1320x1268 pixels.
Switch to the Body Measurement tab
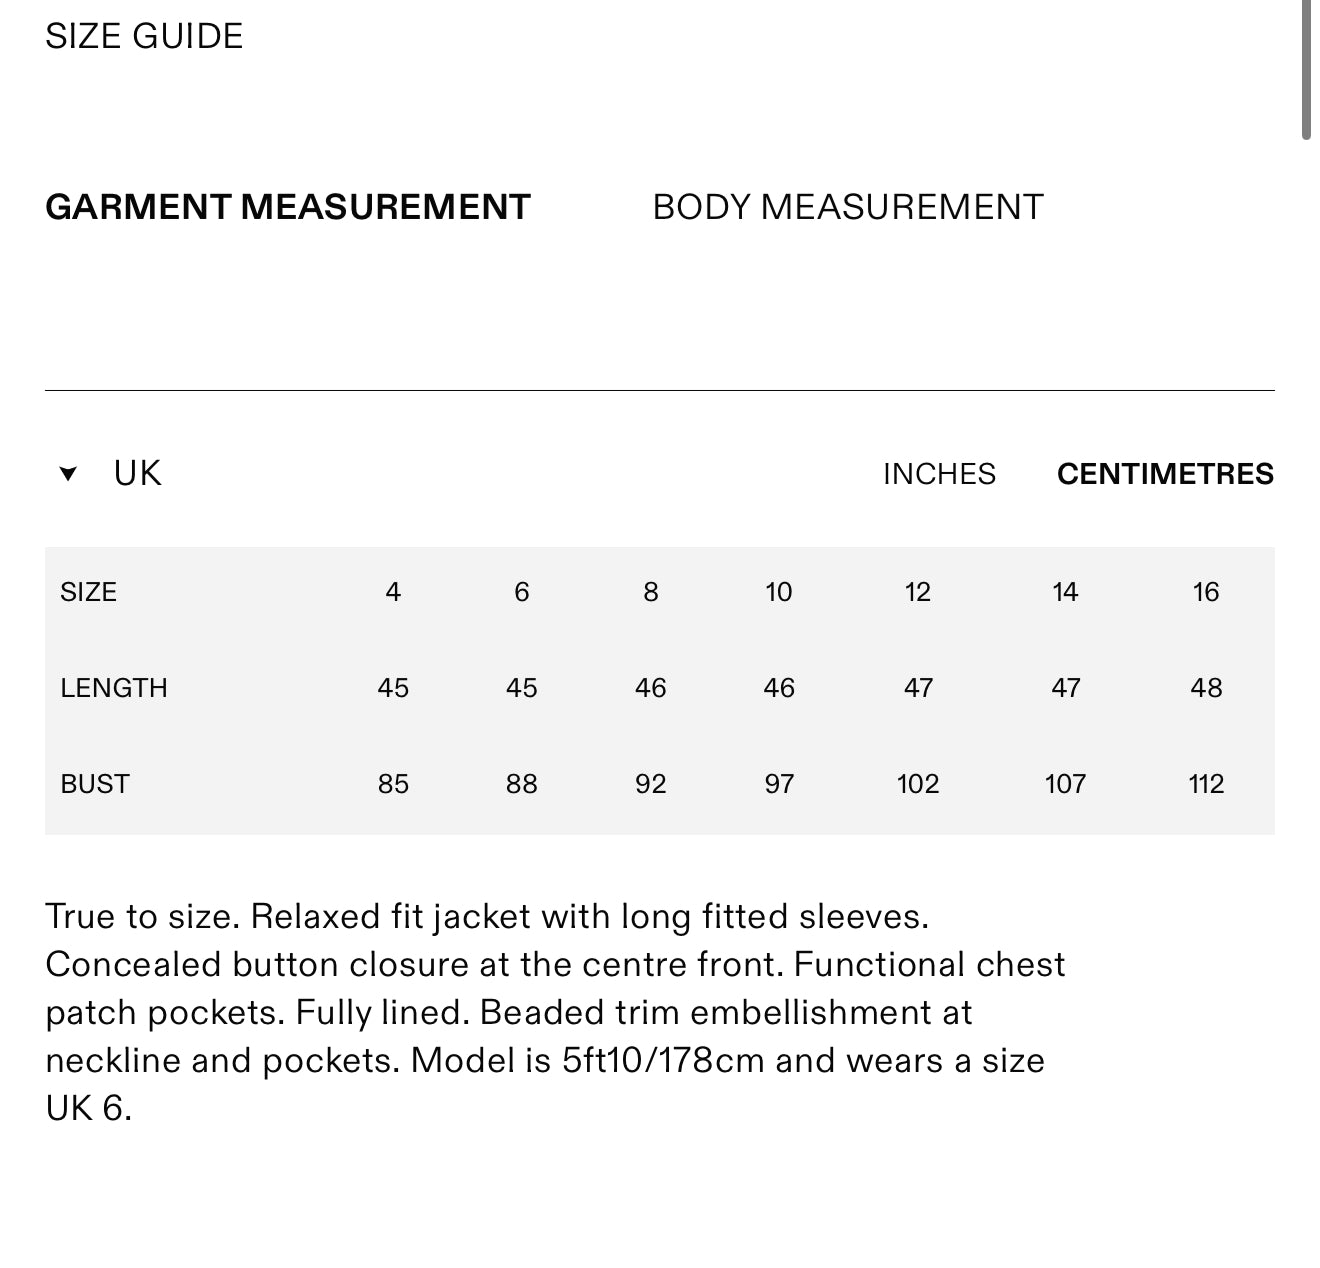(847, 207)
